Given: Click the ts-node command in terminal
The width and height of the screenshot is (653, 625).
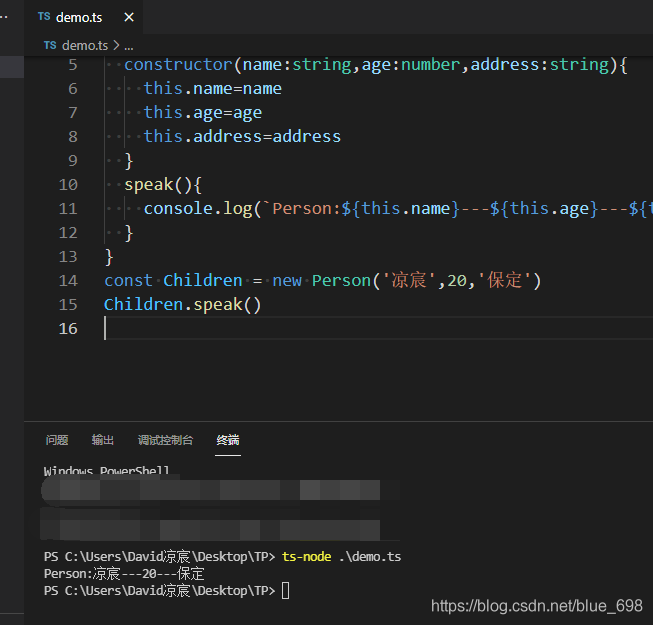Looking at the screenshot, I should (307, 557).
